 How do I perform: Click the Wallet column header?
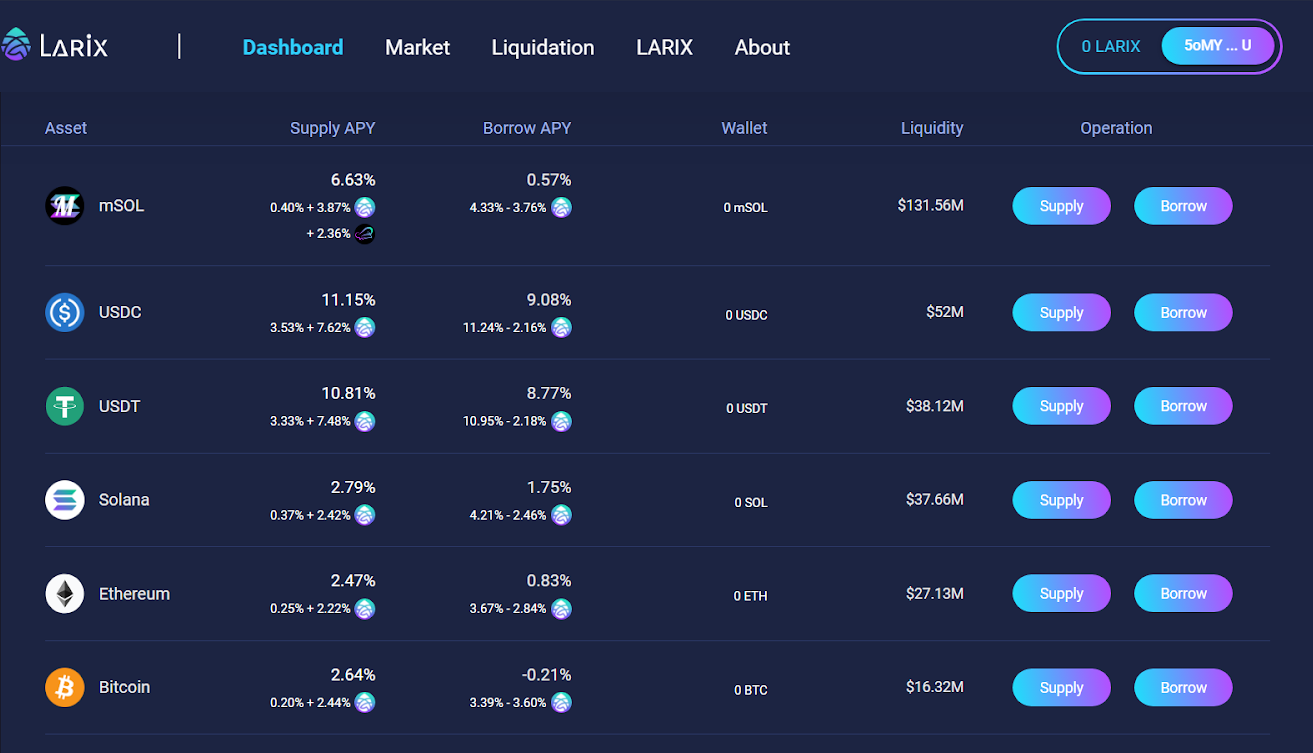pos(744,128)
